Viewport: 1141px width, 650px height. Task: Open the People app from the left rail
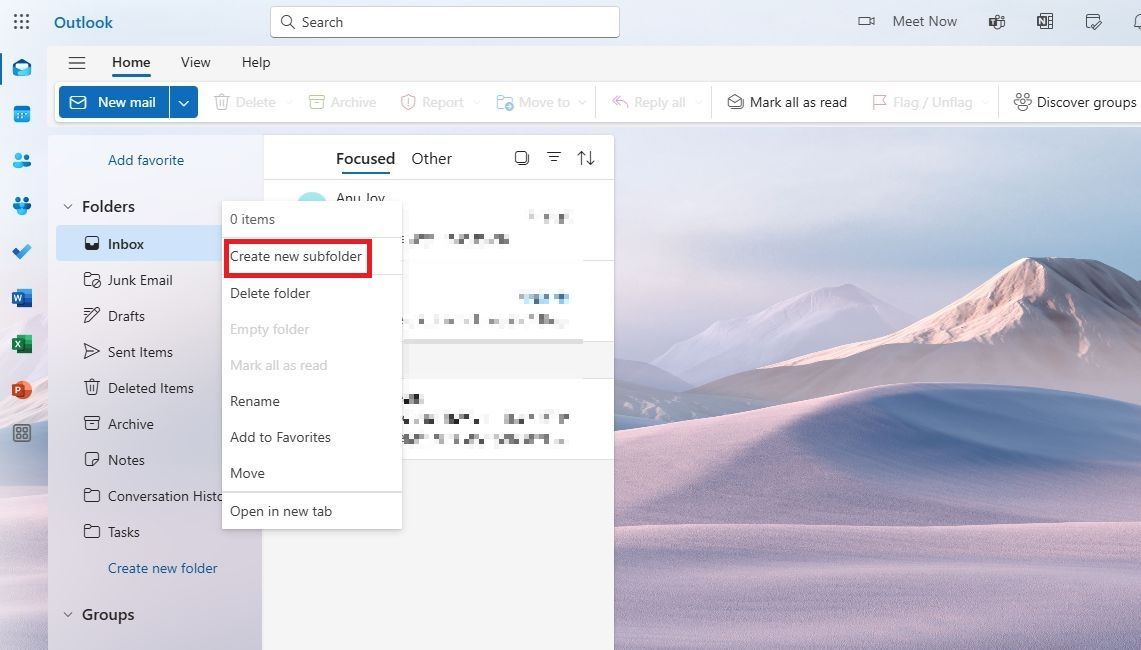pyautogui.click(x=22, y=160)
